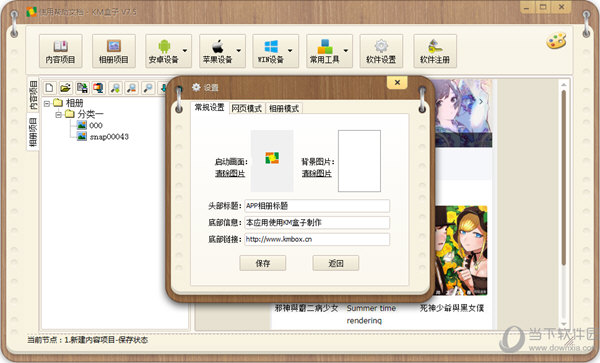Click the 启动画面 splash image preview
The height and width of the screenshot is (363, 600).
[272, 161]
